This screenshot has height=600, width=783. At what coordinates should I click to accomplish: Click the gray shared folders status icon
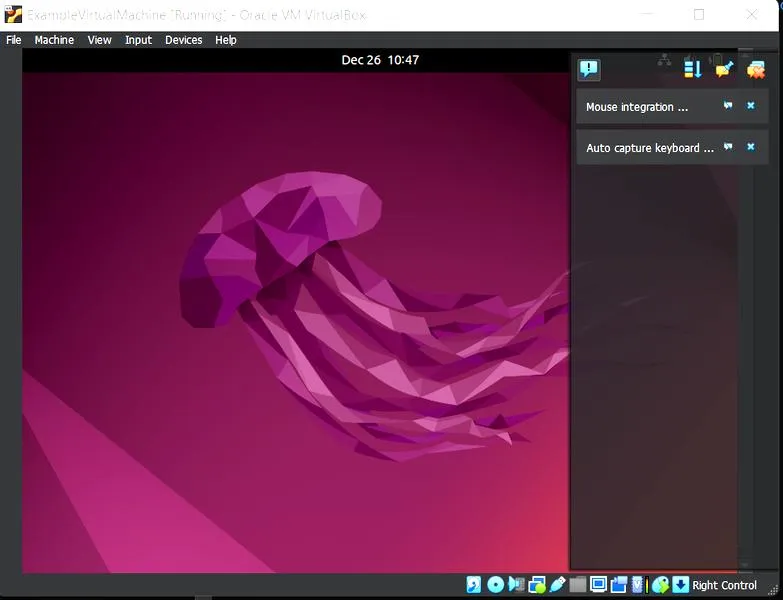pyautogui.click(x=578, y=585)
